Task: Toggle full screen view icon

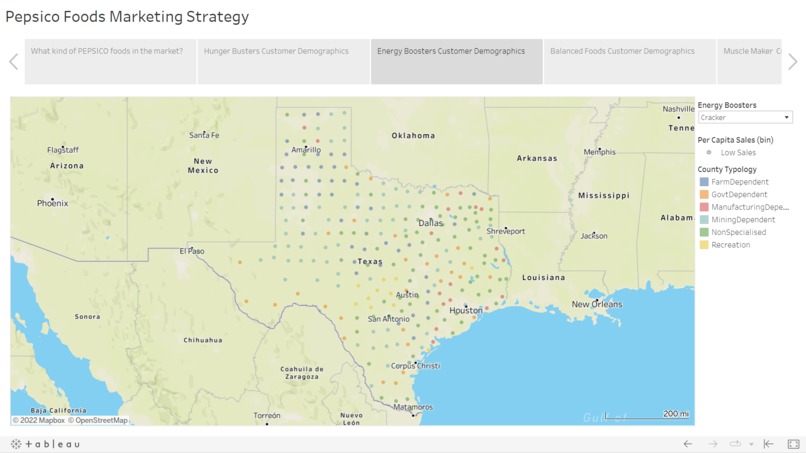Action: pyautogui.click(x=794, y=444)
